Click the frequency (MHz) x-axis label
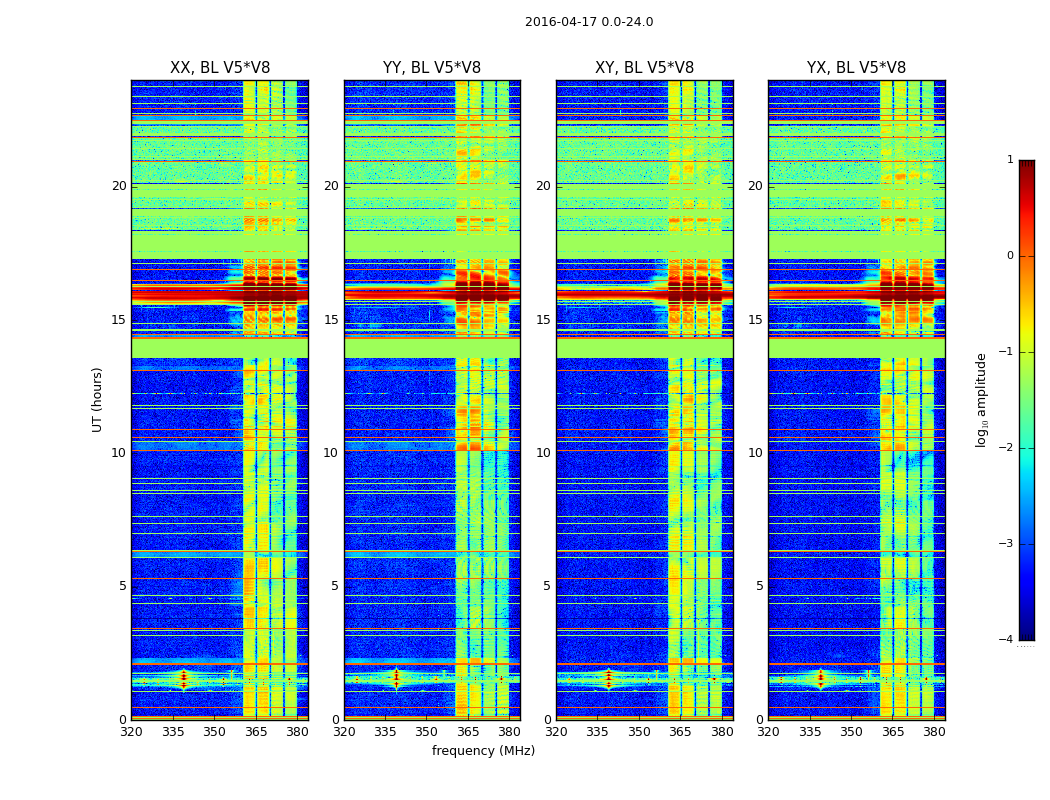1050x800 pixels. click(x=483, y=751)
